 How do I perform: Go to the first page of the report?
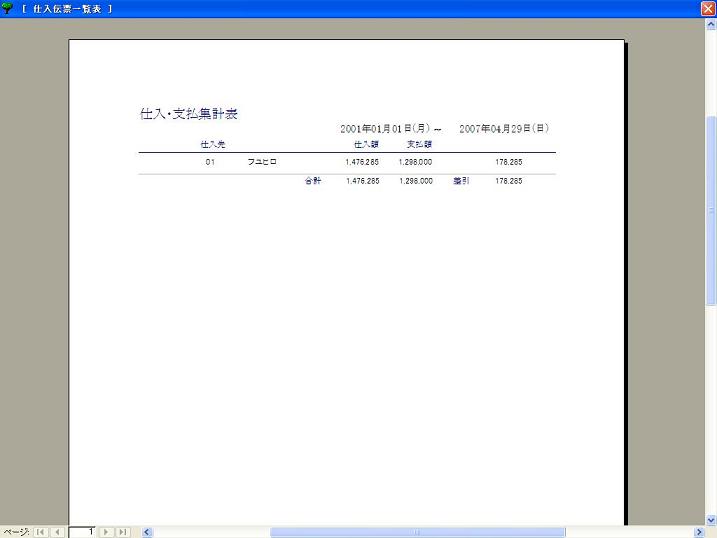pyautogui.click(x=41, y=532)
